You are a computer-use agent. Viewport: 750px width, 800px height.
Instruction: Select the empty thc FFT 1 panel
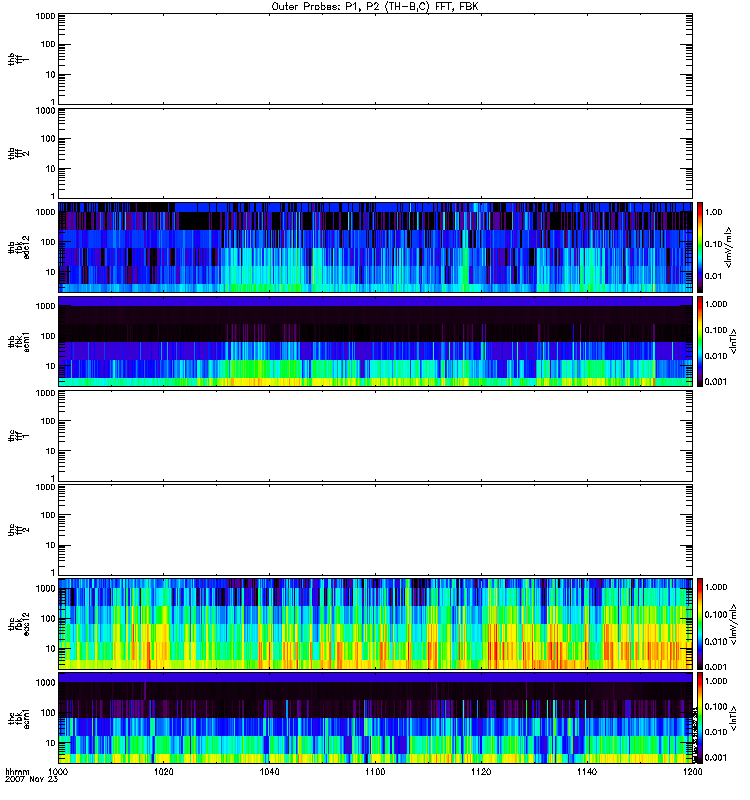tap(374, 435)
